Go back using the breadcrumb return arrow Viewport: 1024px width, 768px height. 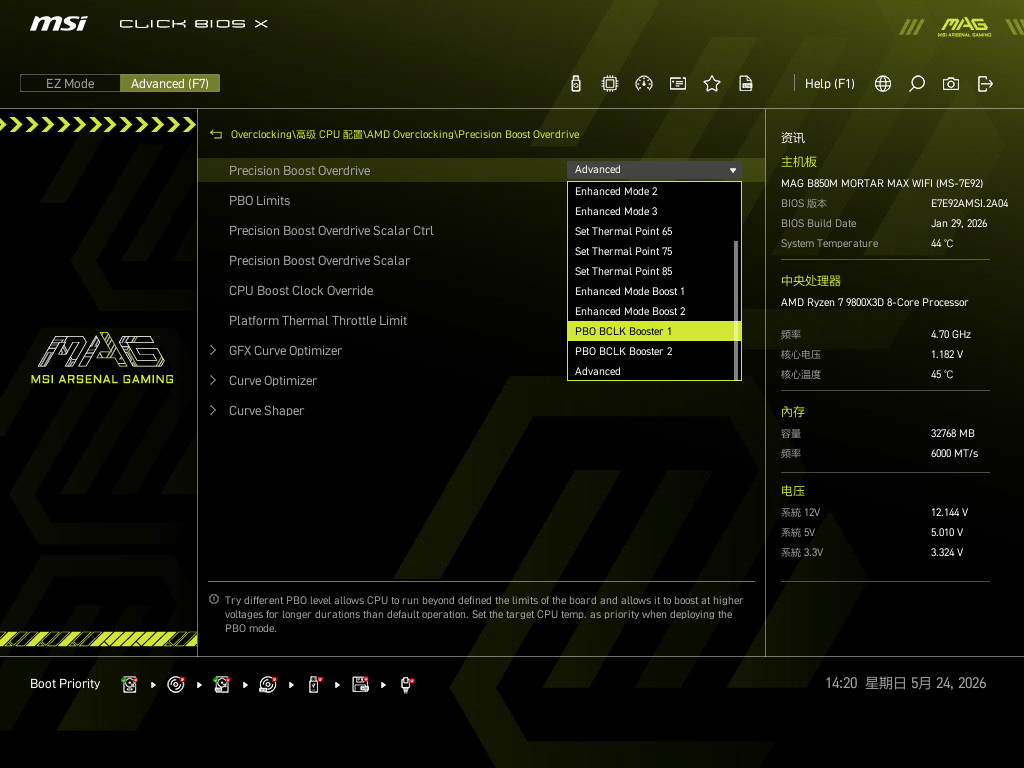click(x=216, y=135)
